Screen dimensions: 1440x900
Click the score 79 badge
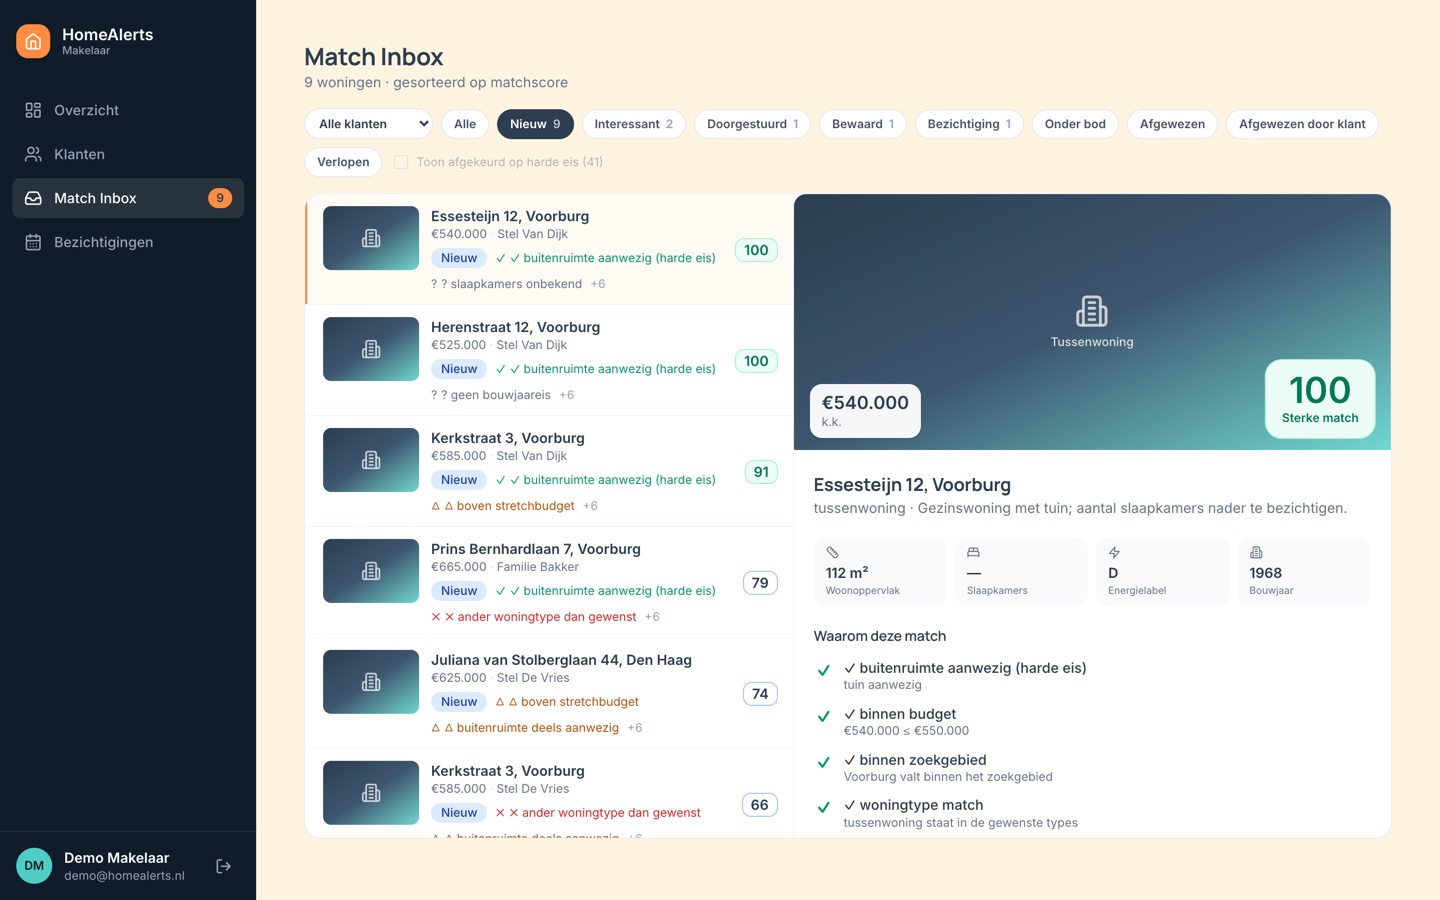[760, 583]
